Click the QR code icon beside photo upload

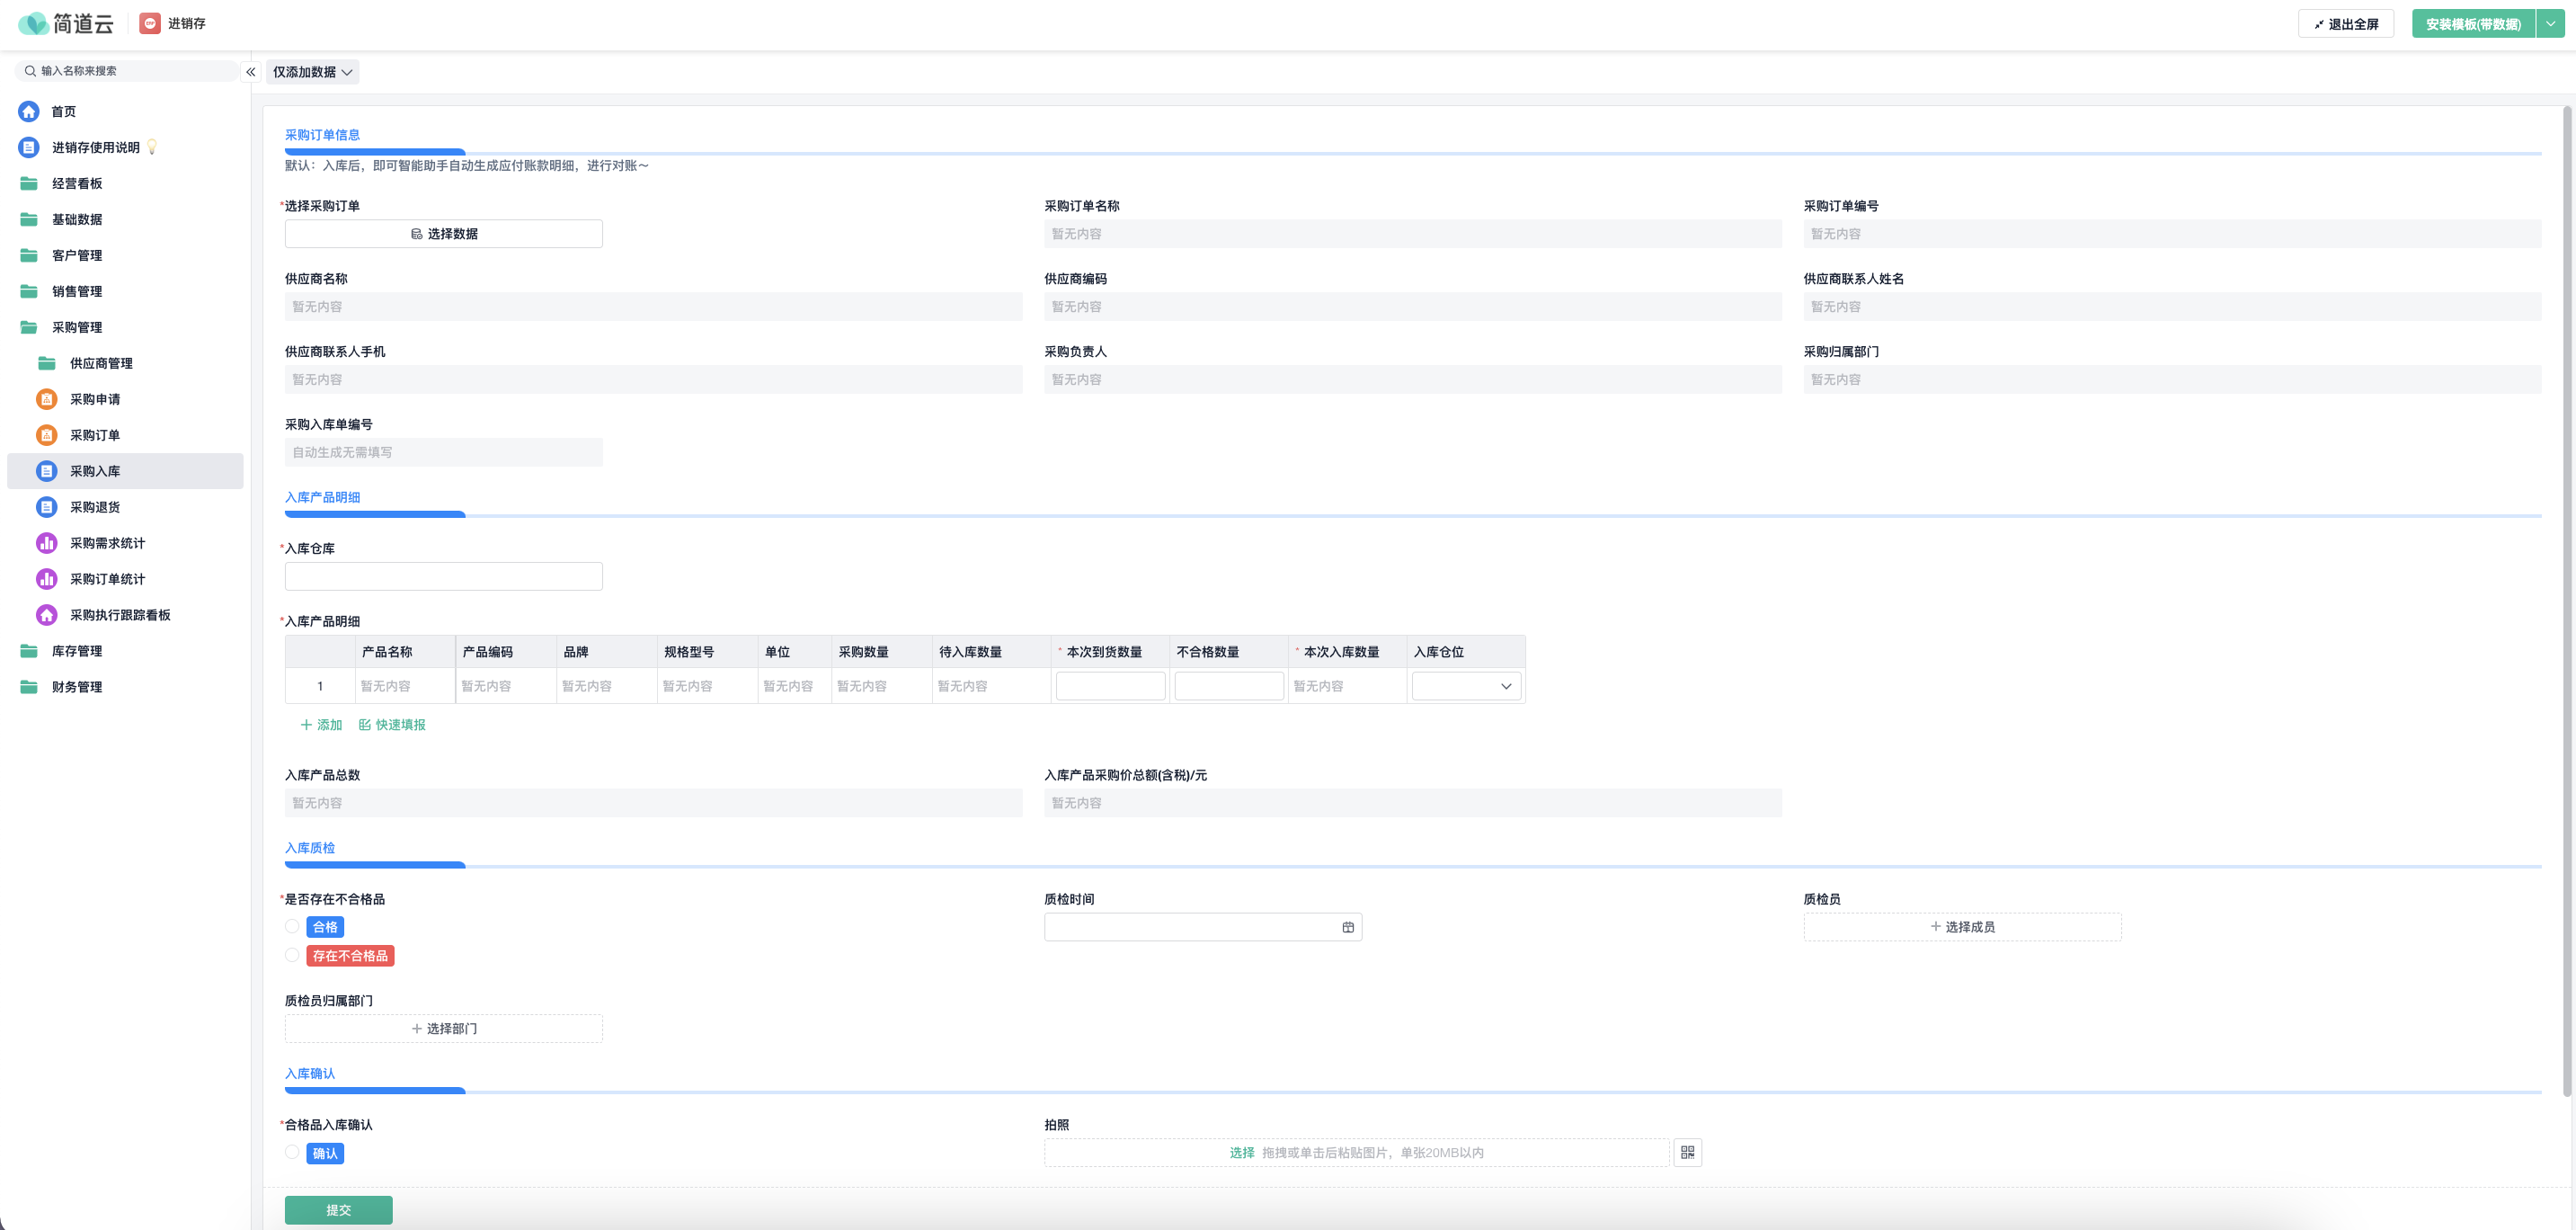1687,1153
